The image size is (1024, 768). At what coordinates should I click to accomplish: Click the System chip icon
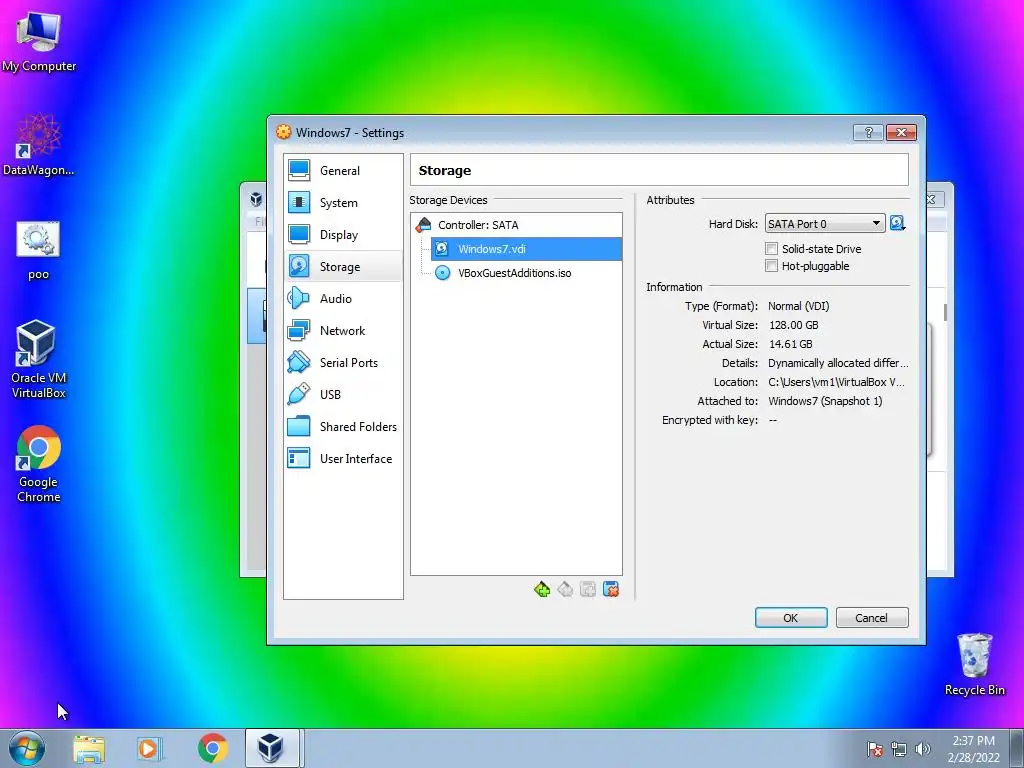(299, 202)
